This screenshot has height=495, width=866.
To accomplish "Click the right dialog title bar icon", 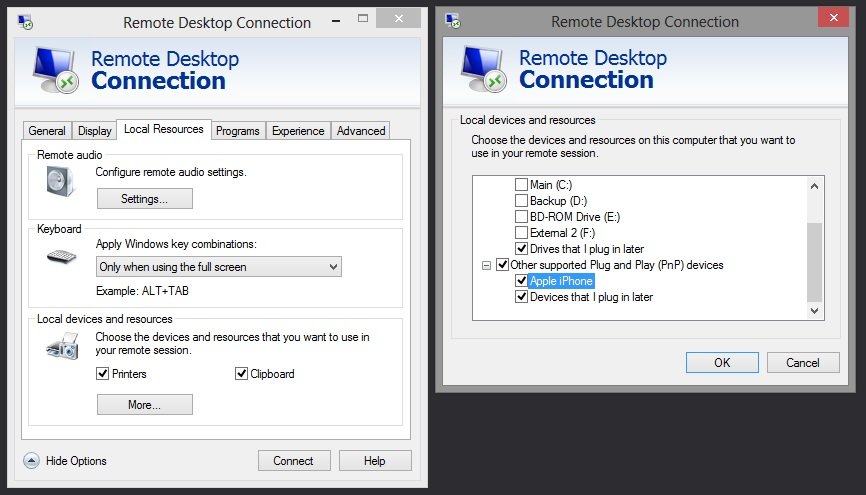I will pyautogui.click(x=452, y=19).
